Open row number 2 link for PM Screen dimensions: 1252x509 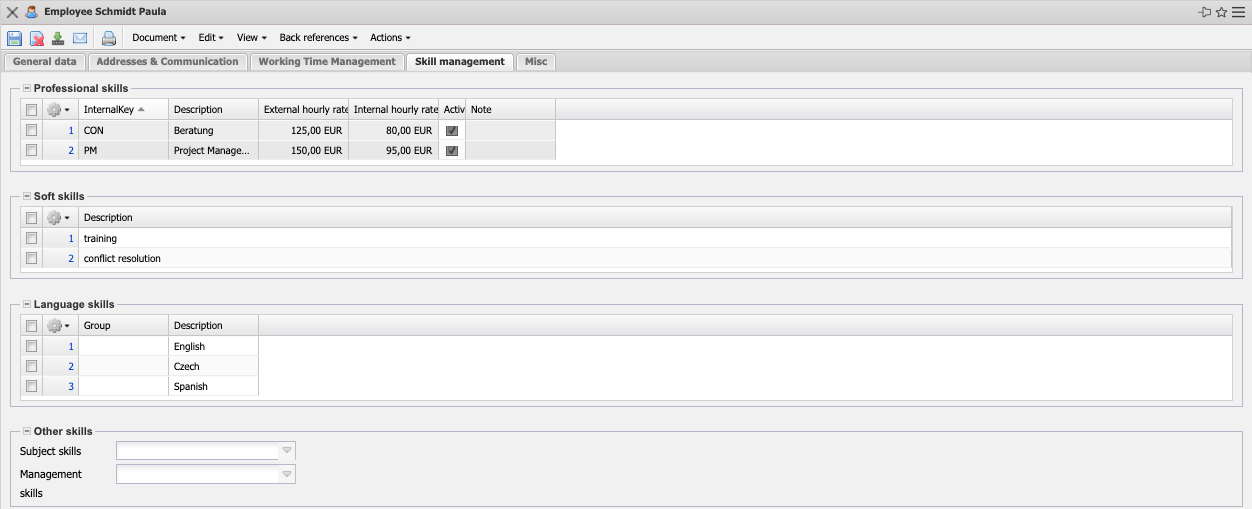tap(71, 150)
